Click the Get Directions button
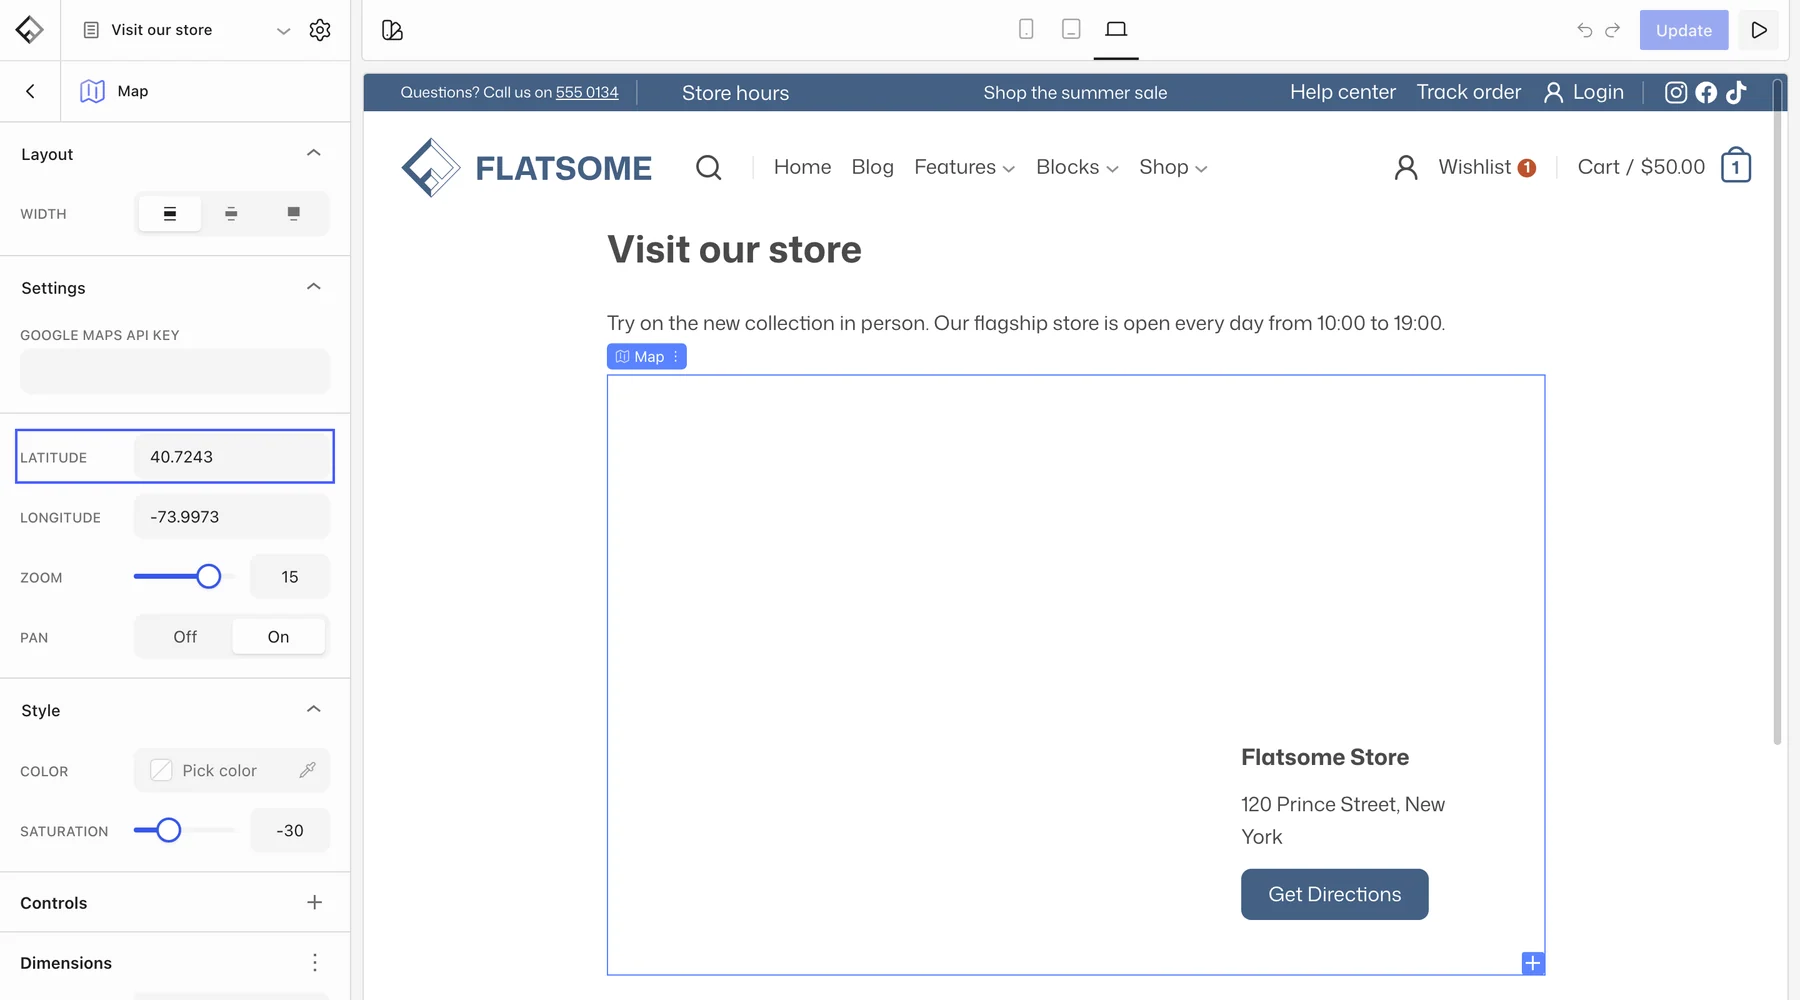 1334,894
